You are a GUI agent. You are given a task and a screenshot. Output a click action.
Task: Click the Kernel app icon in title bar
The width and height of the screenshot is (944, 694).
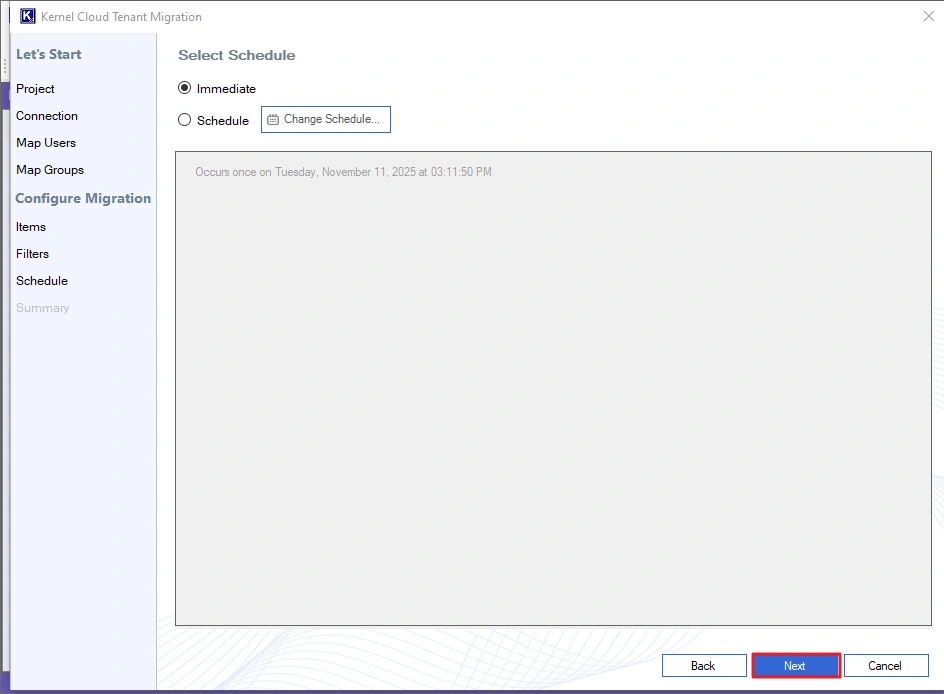coord(28,17)
